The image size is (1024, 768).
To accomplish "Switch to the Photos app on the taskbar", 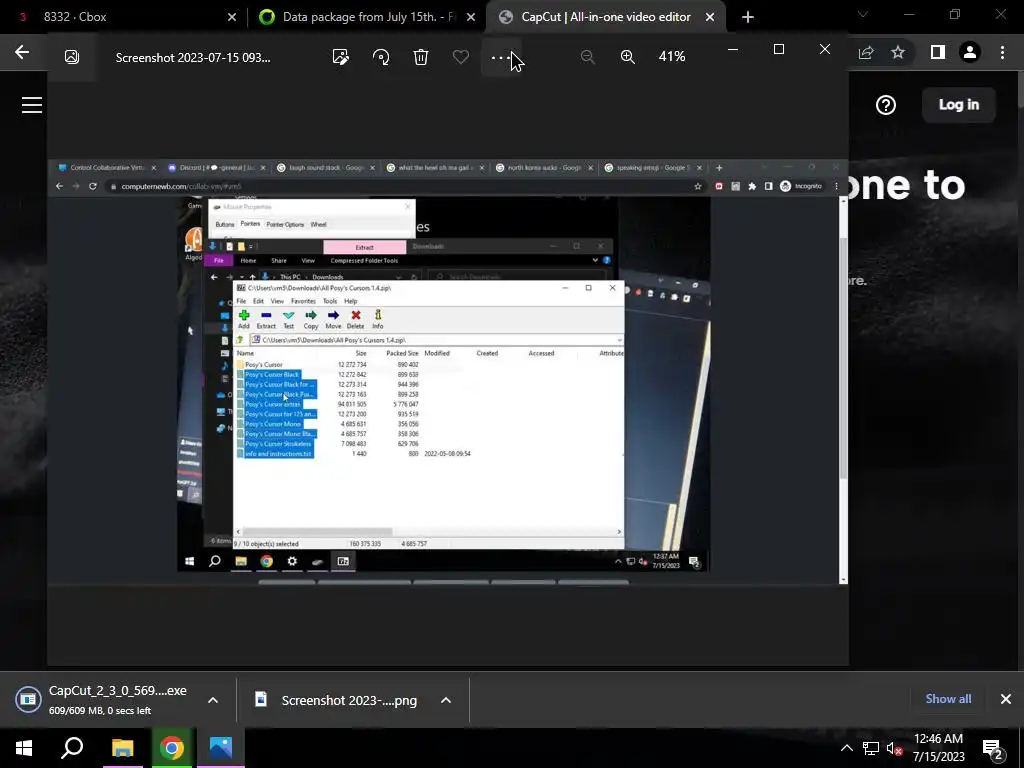I will 221,748.
